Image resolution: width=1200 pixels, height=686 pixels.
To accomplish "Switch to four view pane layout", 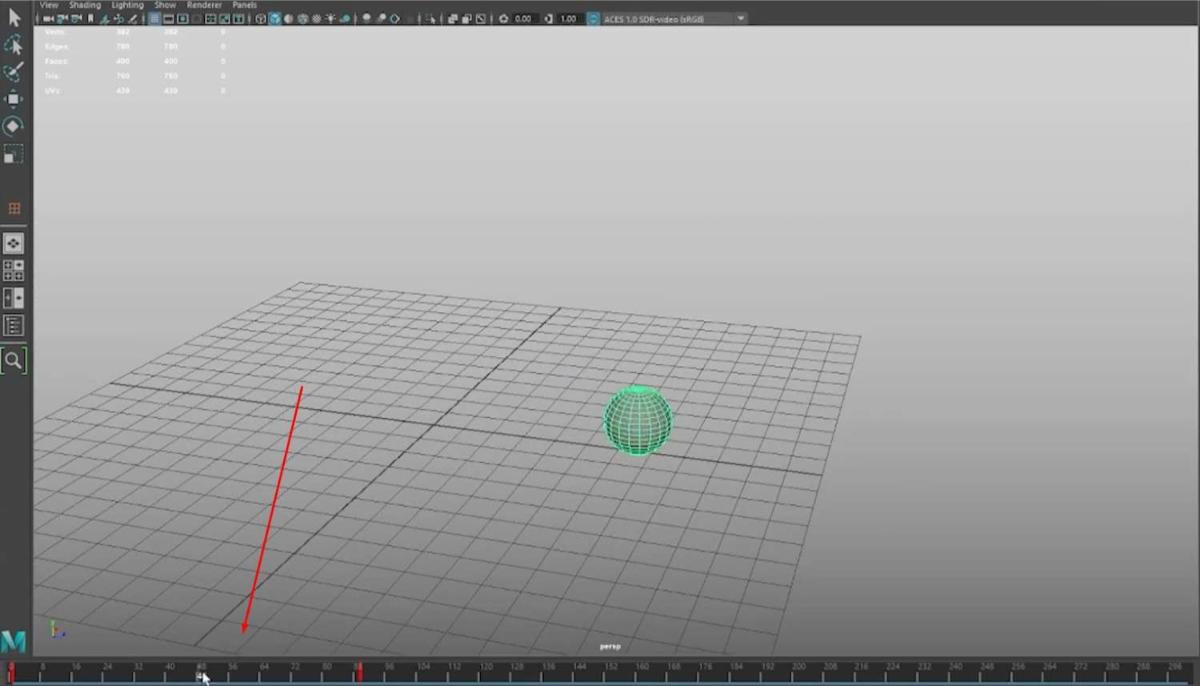I will pyautogui.click(x=14, y=271).
